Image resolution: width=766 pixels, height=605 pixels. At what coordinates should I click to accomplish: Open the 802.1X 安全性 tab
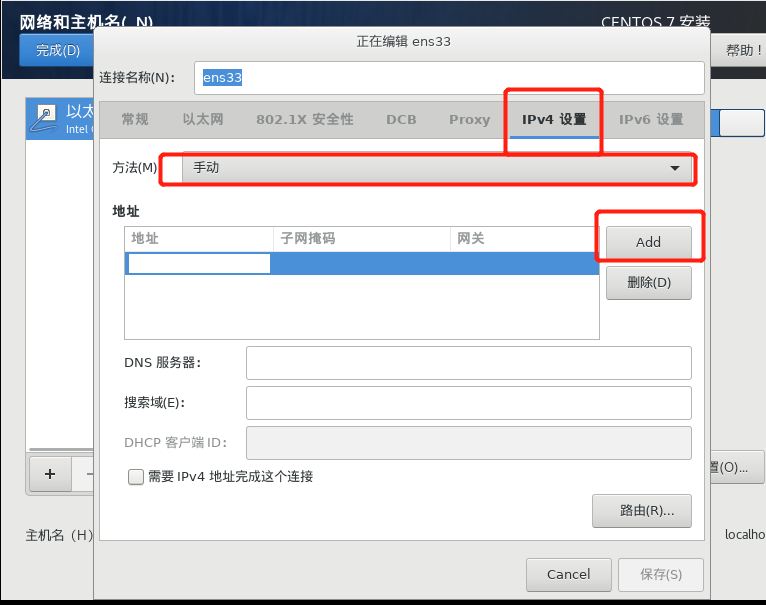click(305, 119)
